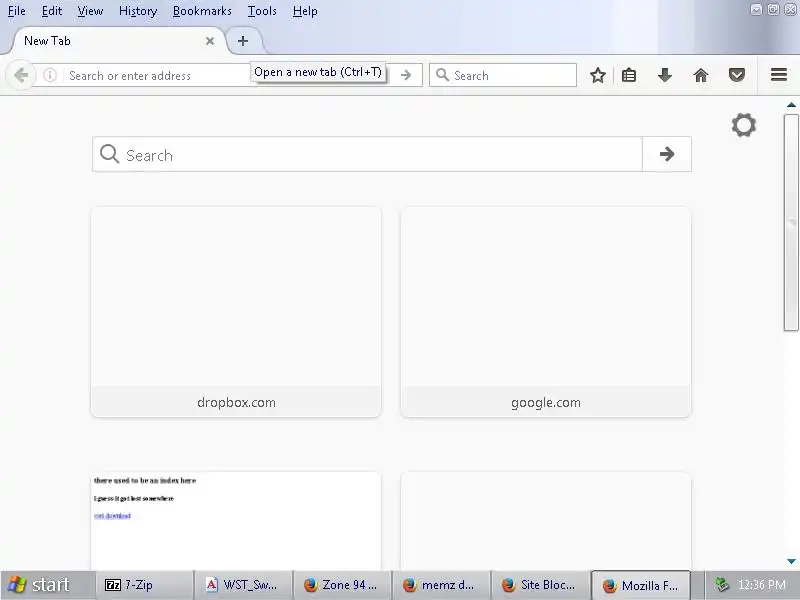Open the dropbox.com tile

coord(236,312)
